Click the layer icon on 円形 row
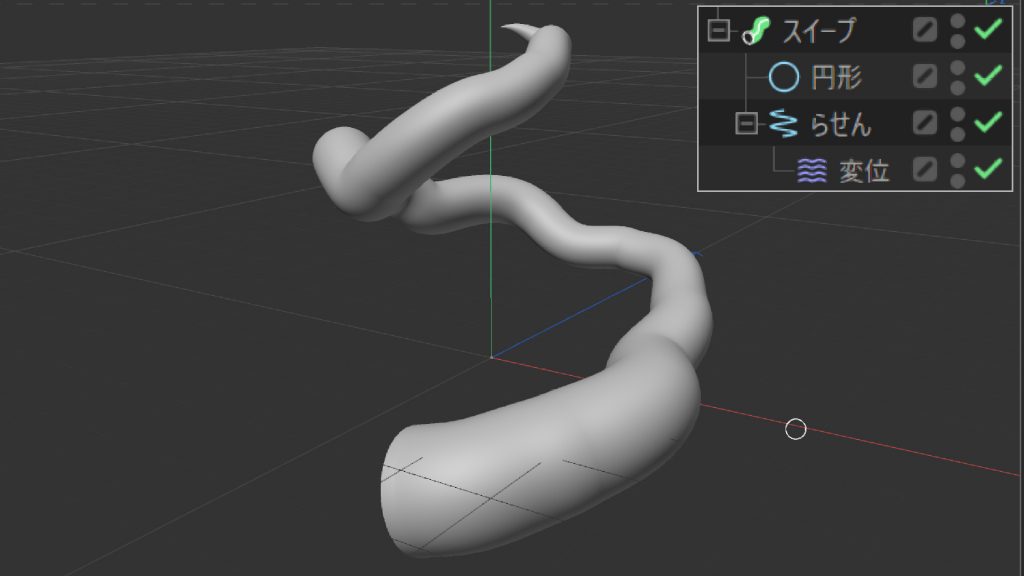 pyautogui.click(x=925, y=76)
